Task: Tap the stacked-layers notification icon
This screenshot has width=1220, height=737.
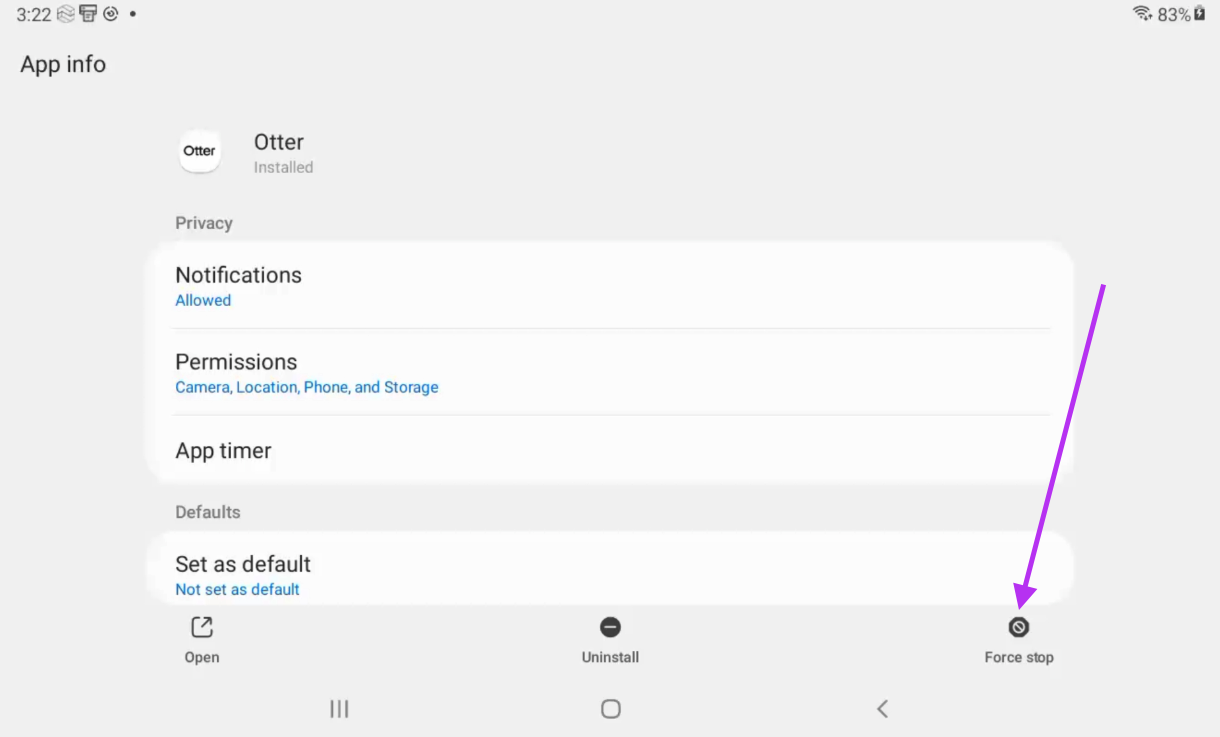Action: 66,14
